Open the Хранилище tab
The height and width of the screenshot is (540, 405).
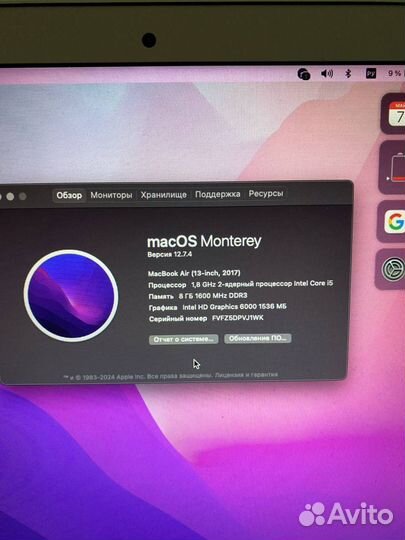(x=164, y=195)
